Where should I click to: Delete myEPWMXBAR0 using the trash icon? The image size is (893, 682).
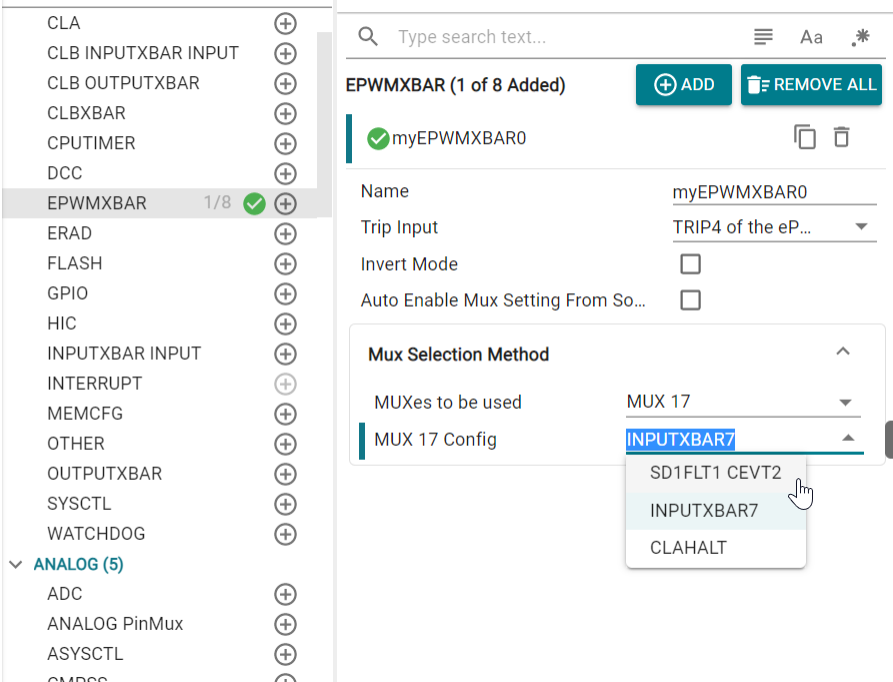[x=843, y=139]
